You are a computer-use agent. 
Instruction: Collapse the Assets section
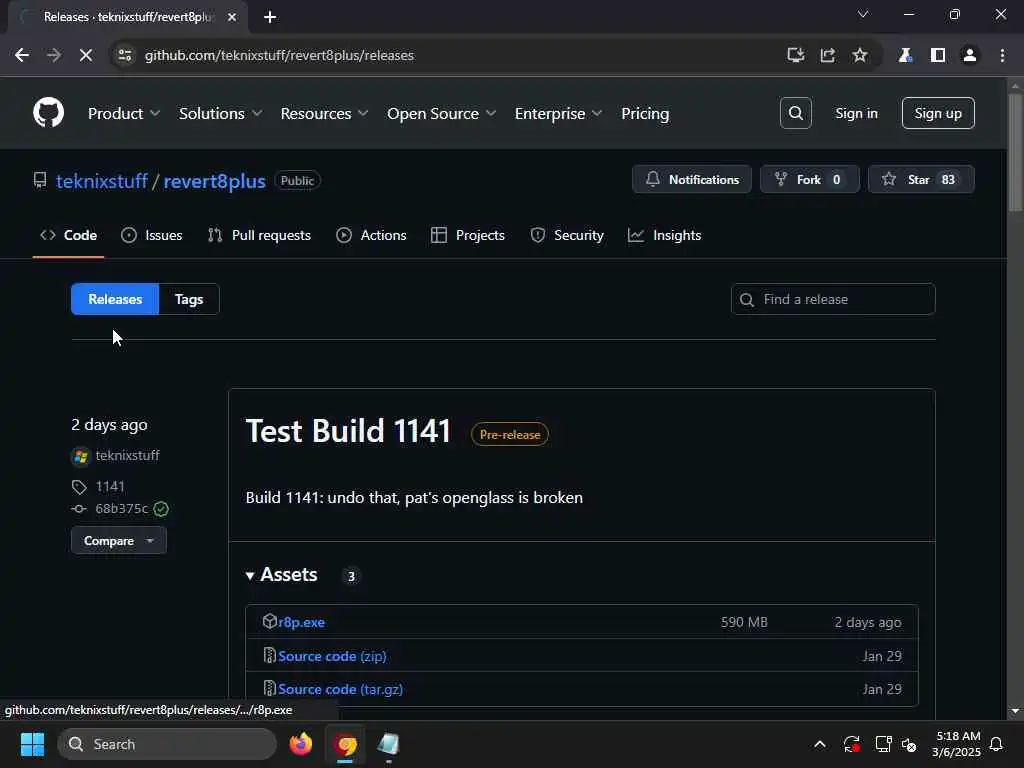point(282,575)
